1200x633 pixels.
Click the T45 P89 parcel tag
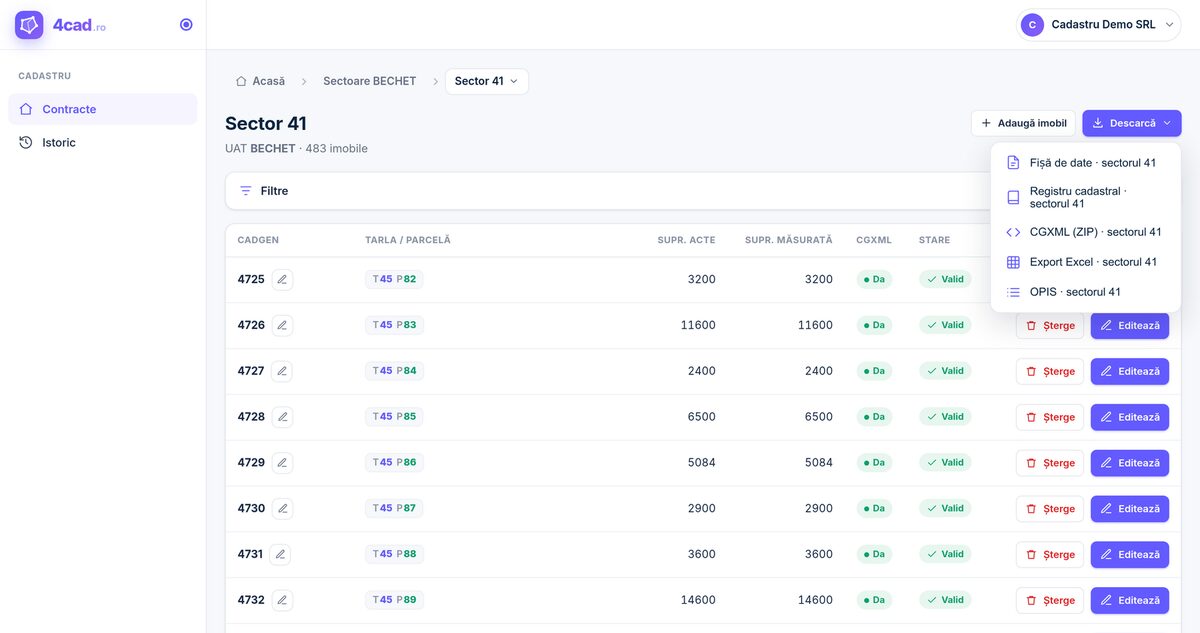point(394,600)
